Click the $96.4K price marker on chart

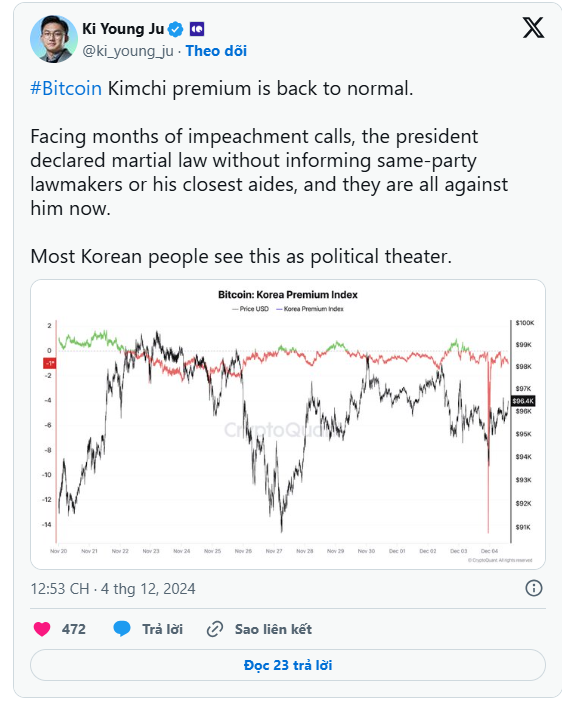tap(523, 401)
